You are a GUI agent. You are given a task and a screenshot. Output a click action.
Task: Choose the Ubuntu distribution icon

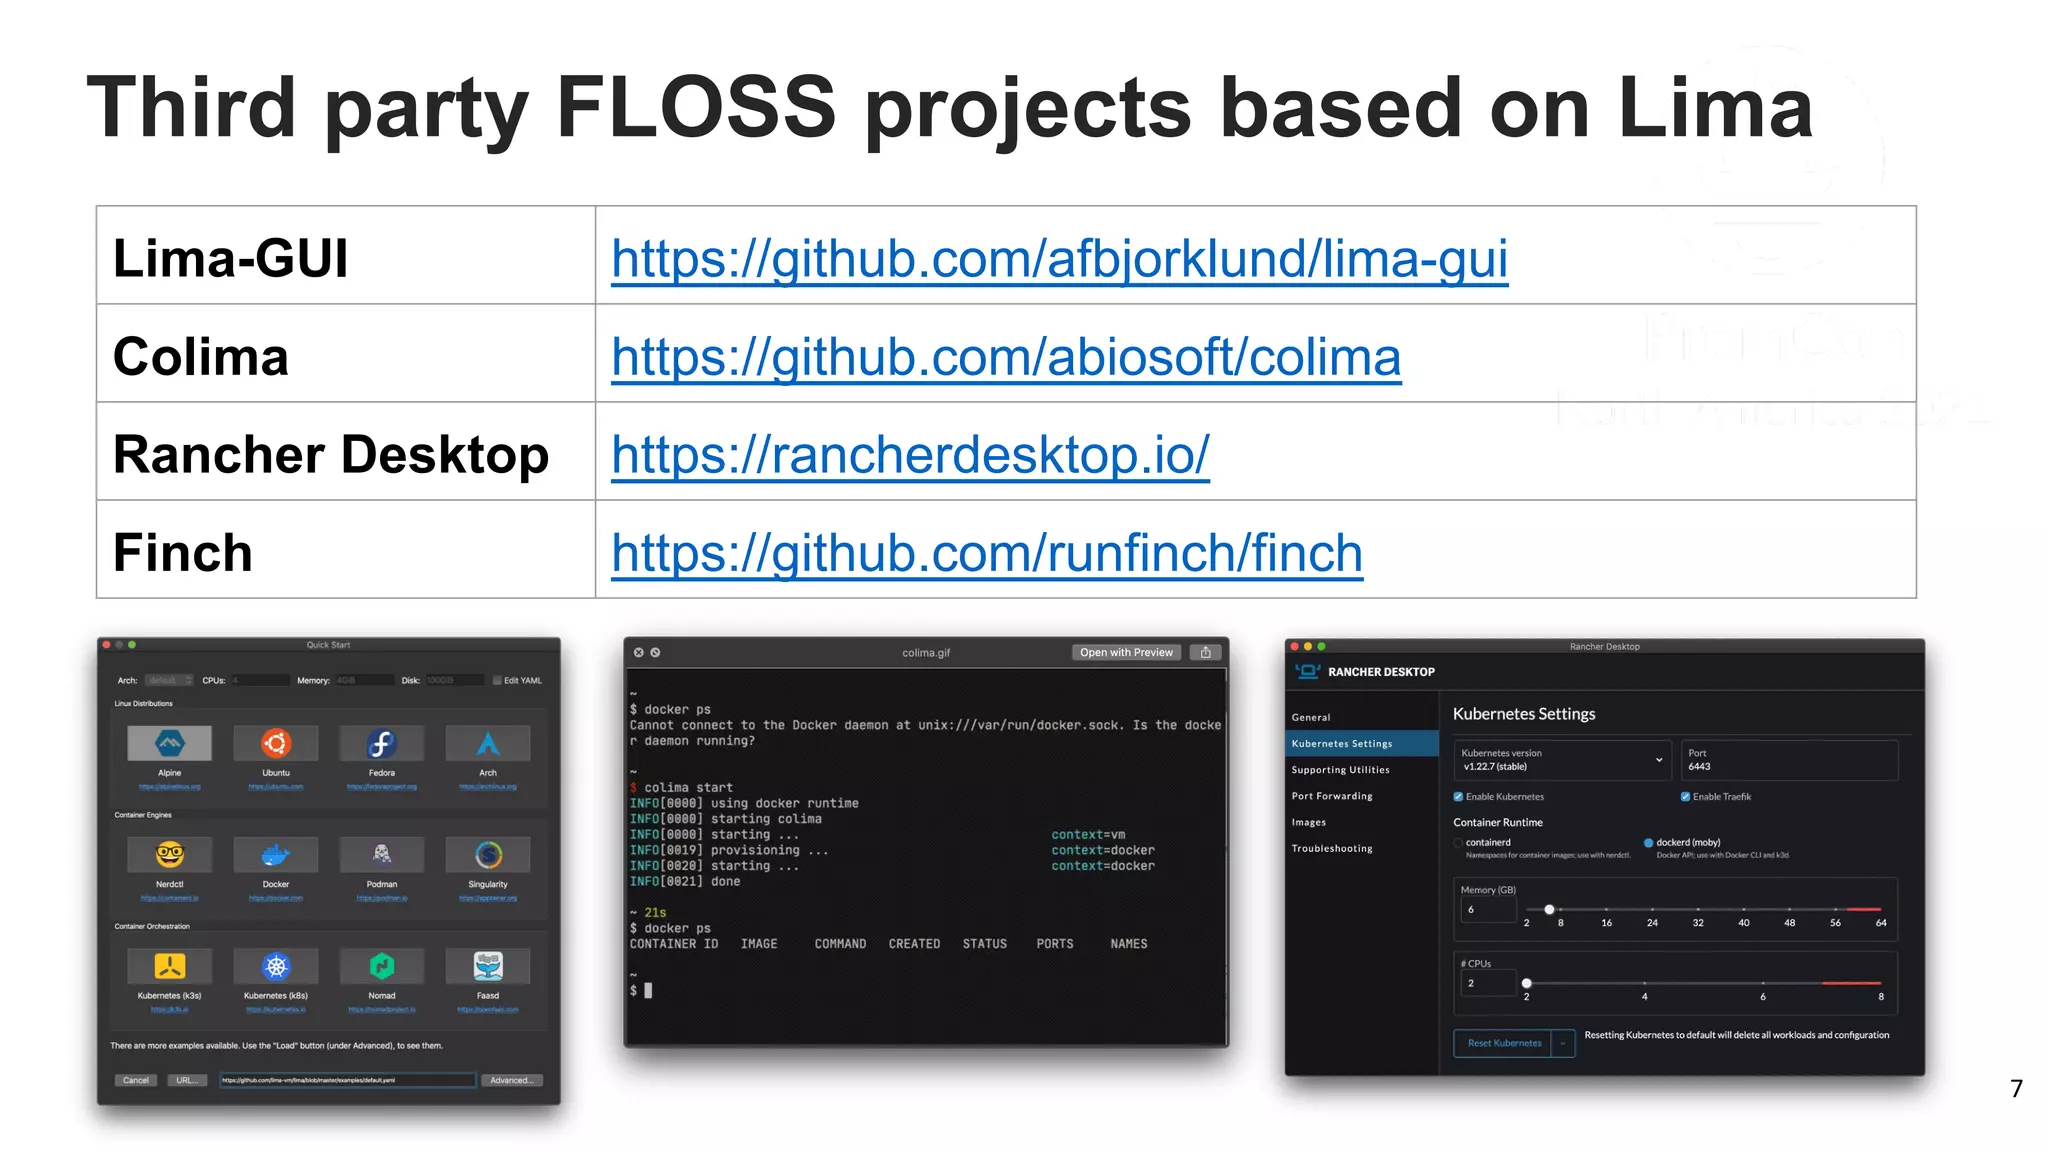click(276, 744)
